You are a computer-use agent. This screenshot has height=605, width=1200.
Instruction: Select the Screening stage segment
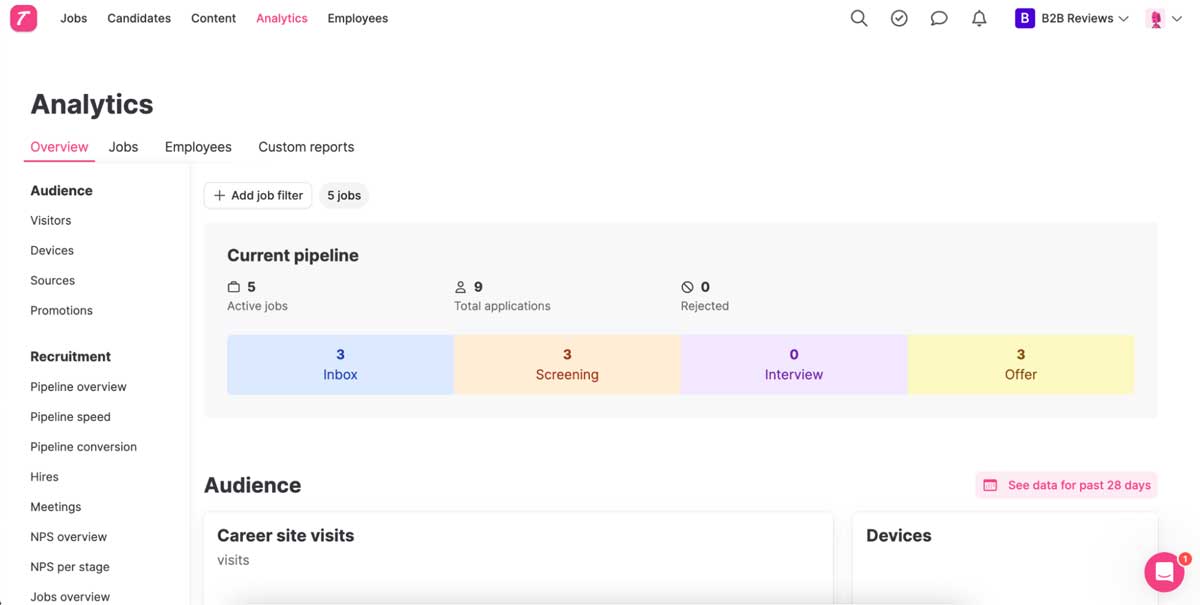click(566, 364)
